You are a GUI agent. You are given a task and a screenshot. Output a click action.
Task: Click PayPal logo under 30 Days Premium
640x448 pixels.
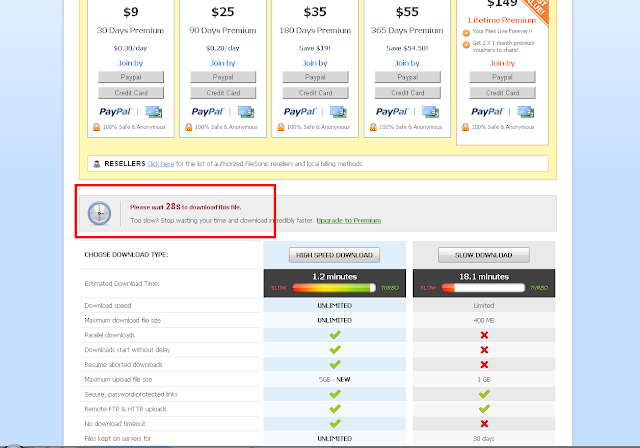coord(116,111)
